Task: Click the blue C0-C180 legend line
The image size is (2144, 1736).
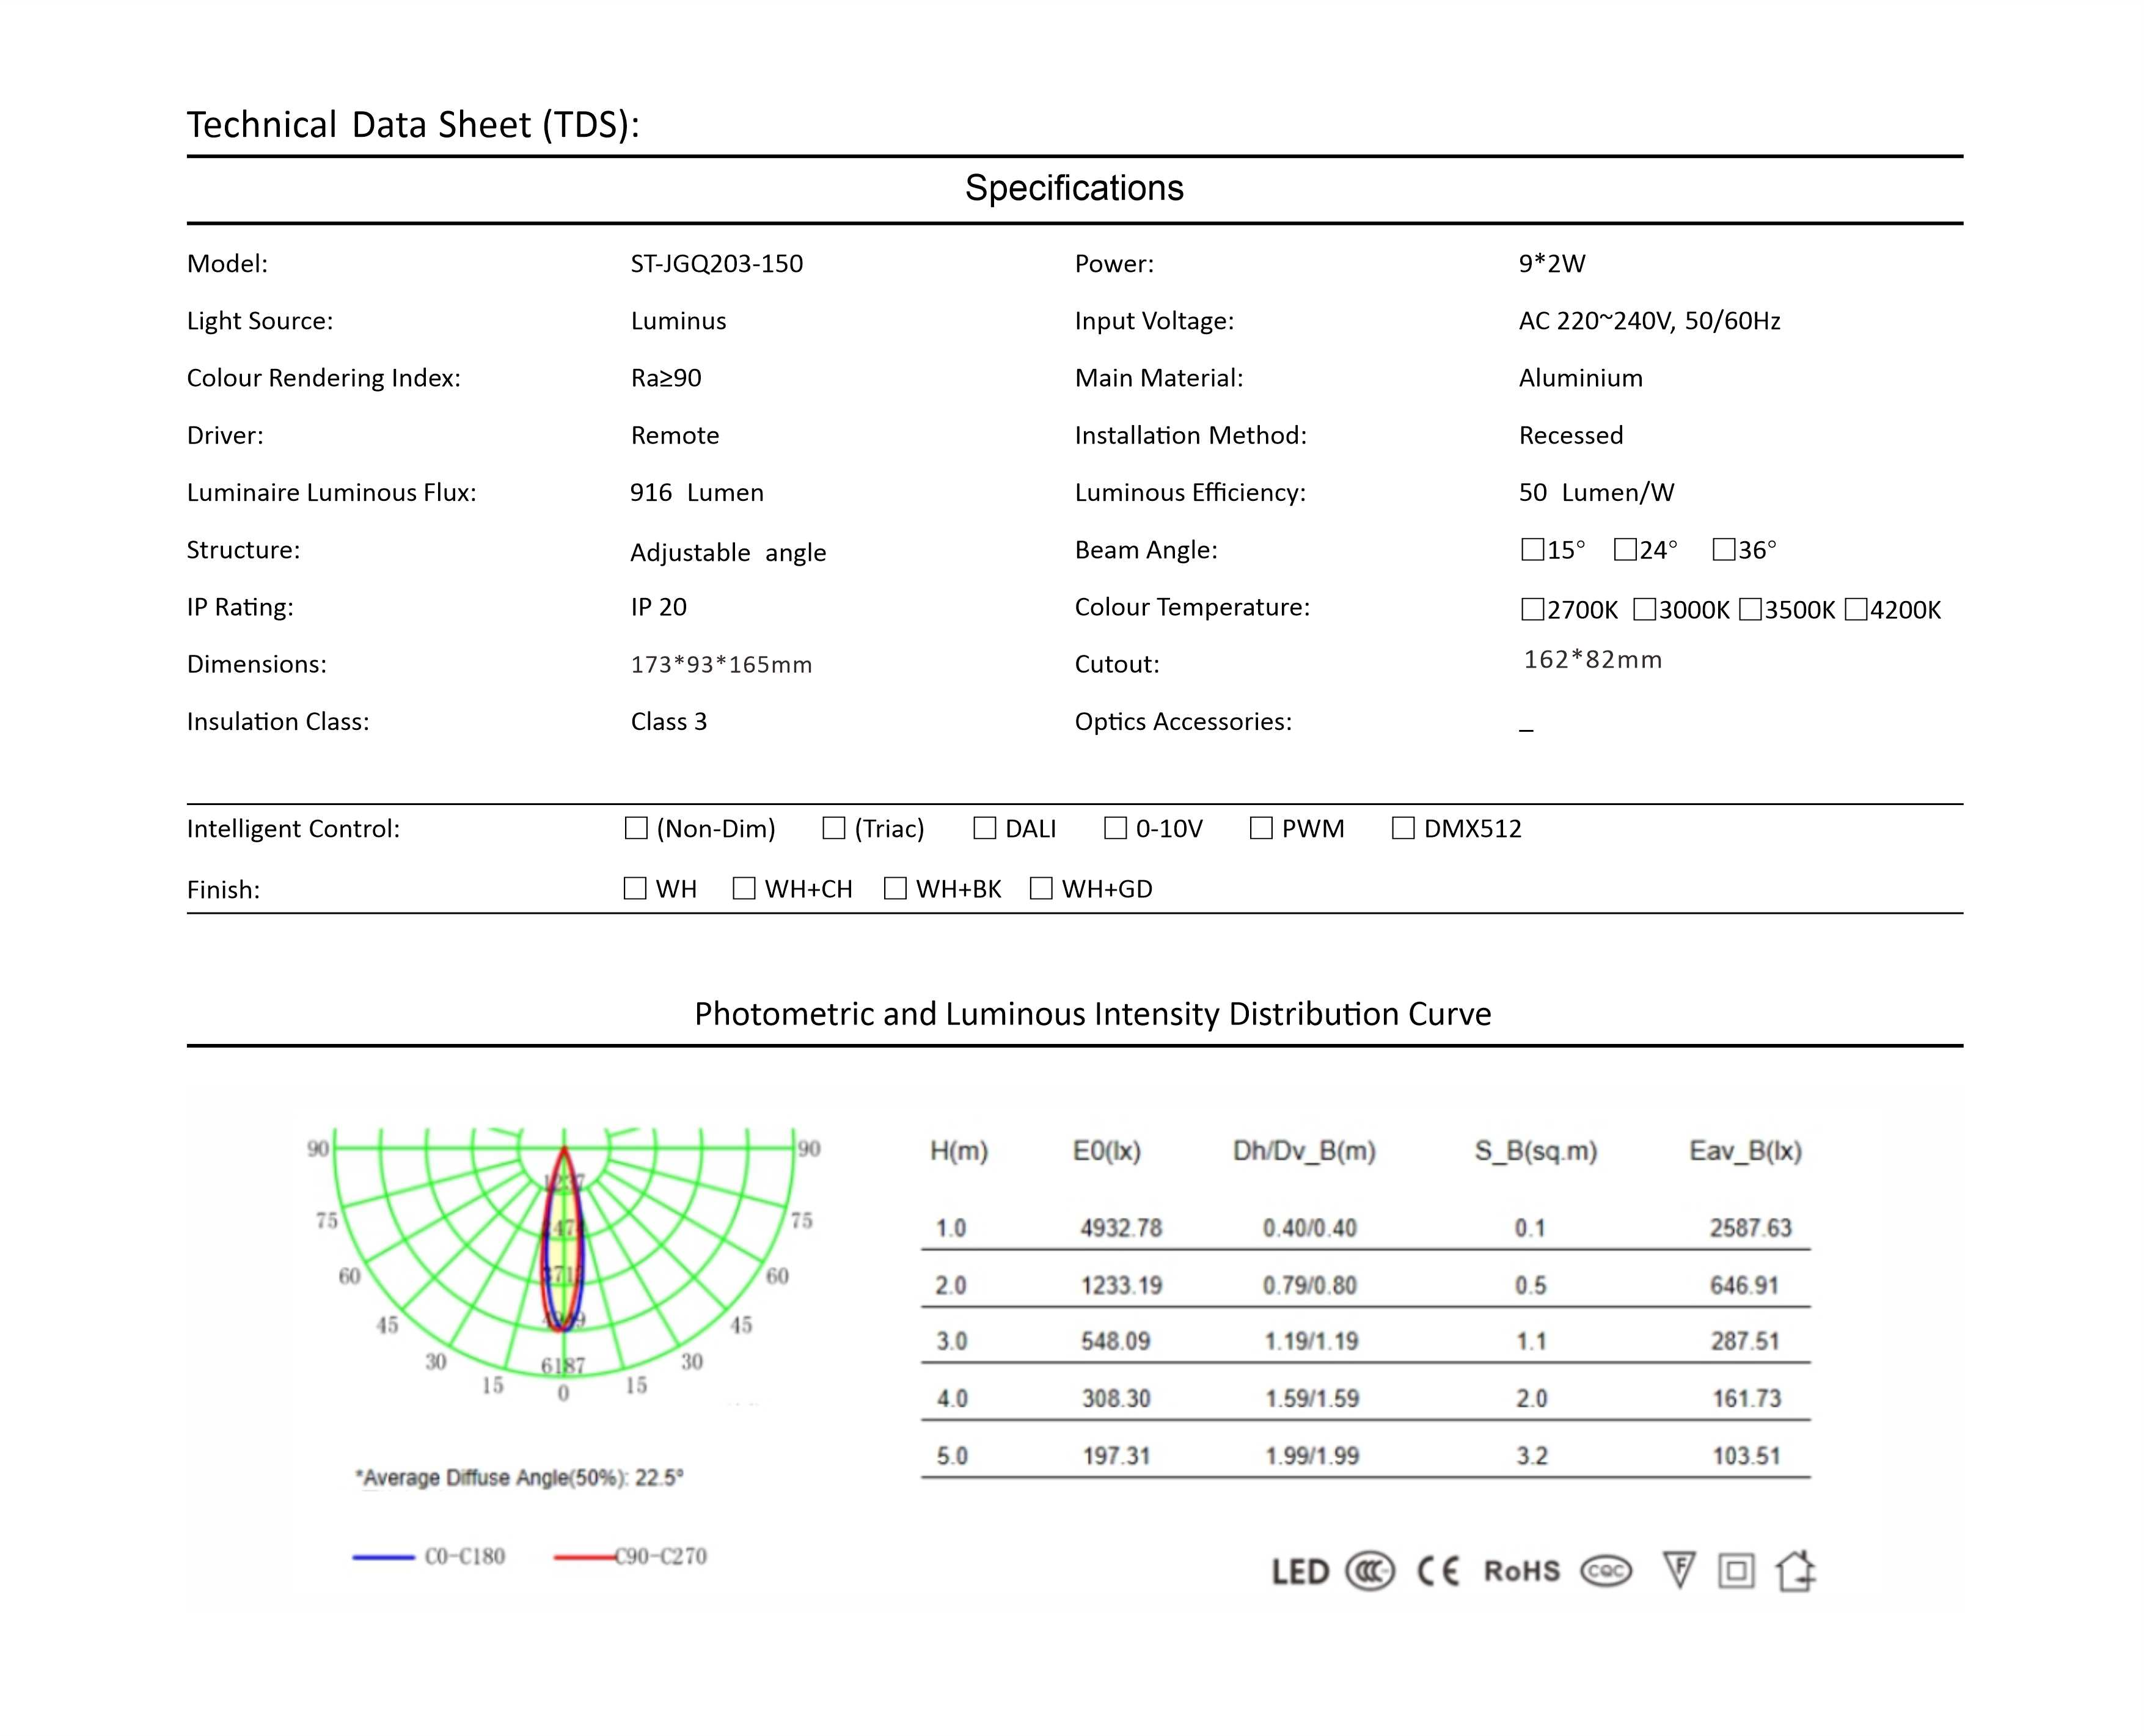Action: 383,1557
